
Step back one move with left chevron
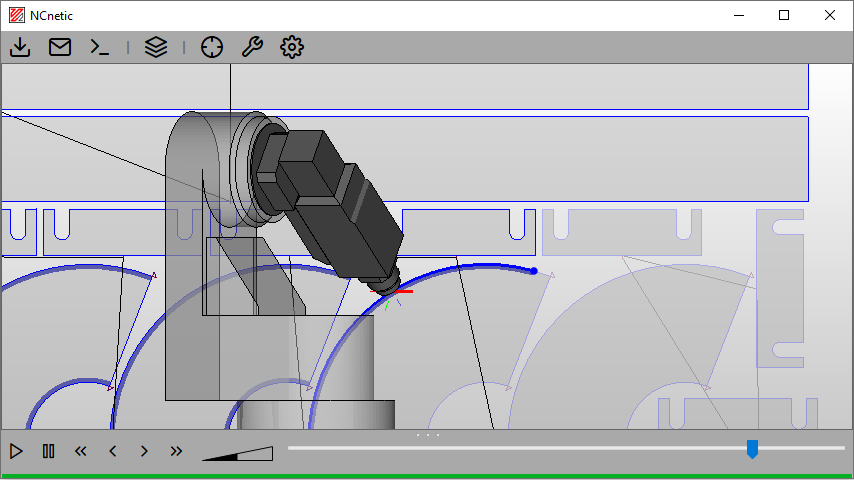click(113, 451)
